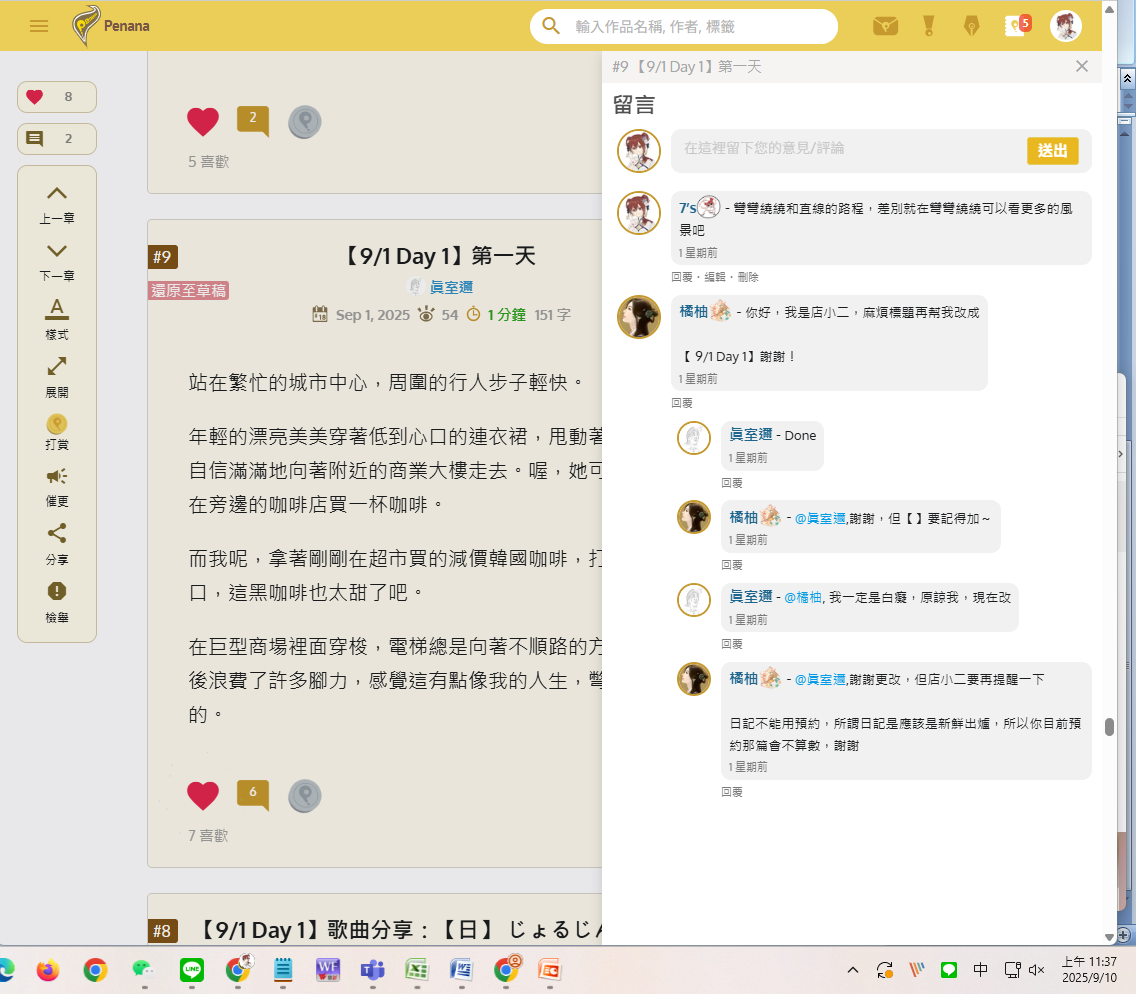Screen dimensions: 1136x994
Task: Click 刪除 under the 7's comment
Action: coord(748,277)
